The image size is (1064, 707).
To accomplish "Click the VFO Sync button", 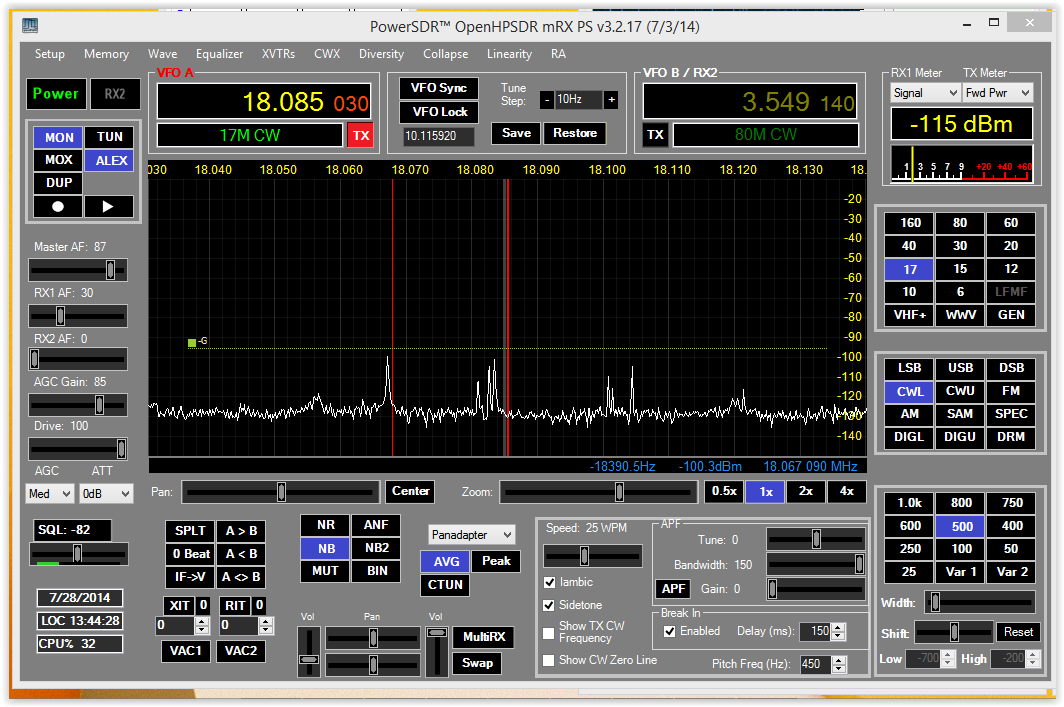I will pos(439,88).
